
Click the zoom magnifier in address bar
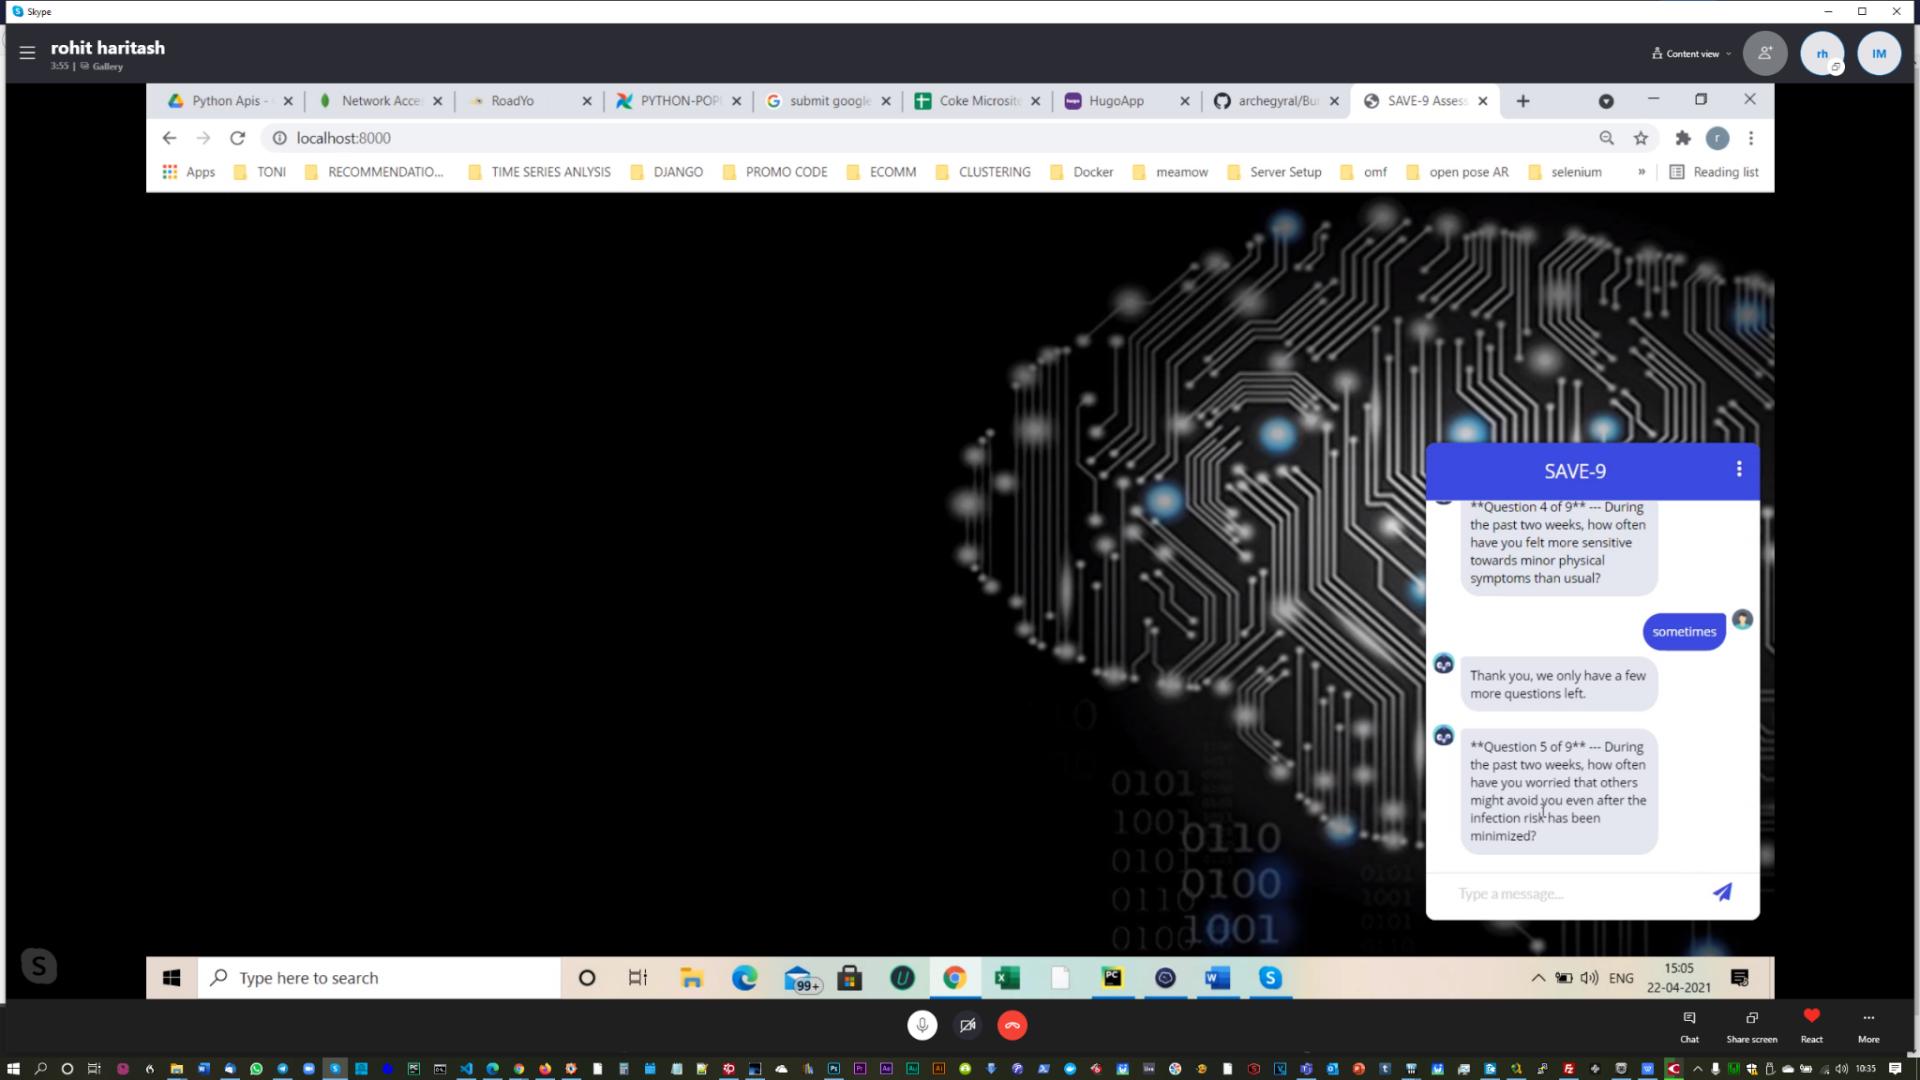(1606, 138)
